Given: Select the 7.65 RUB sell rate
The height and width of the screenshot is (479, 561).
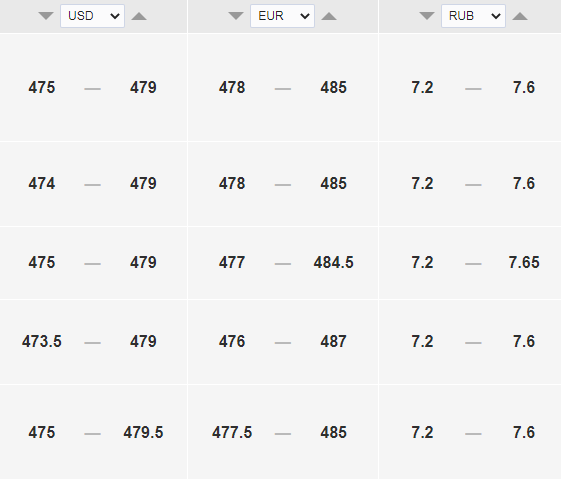Looking at the screenshot, I should tap(524, 262).
